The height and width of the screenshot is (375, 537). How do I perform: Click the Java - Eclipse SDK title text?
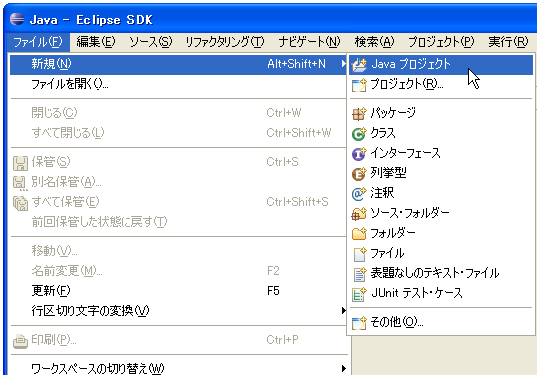(x=91, y=20)
